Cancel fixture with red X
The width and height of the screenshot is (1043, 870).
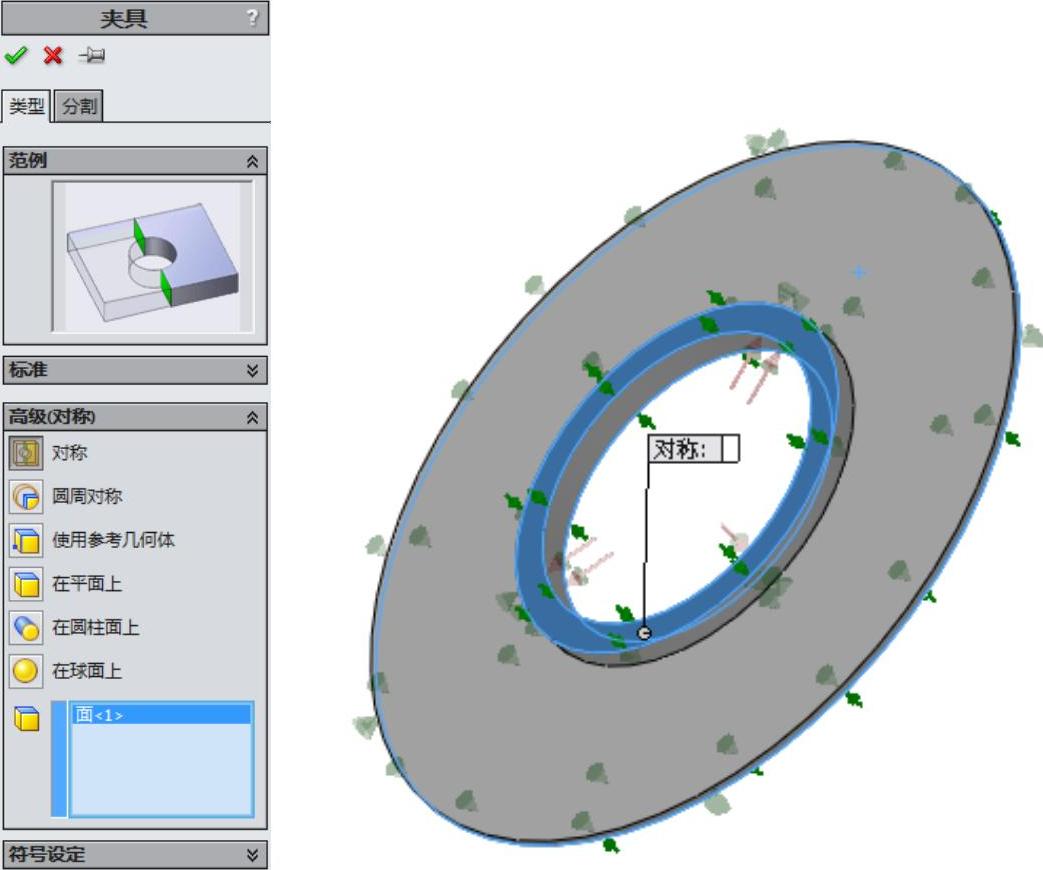coord(53,55)
